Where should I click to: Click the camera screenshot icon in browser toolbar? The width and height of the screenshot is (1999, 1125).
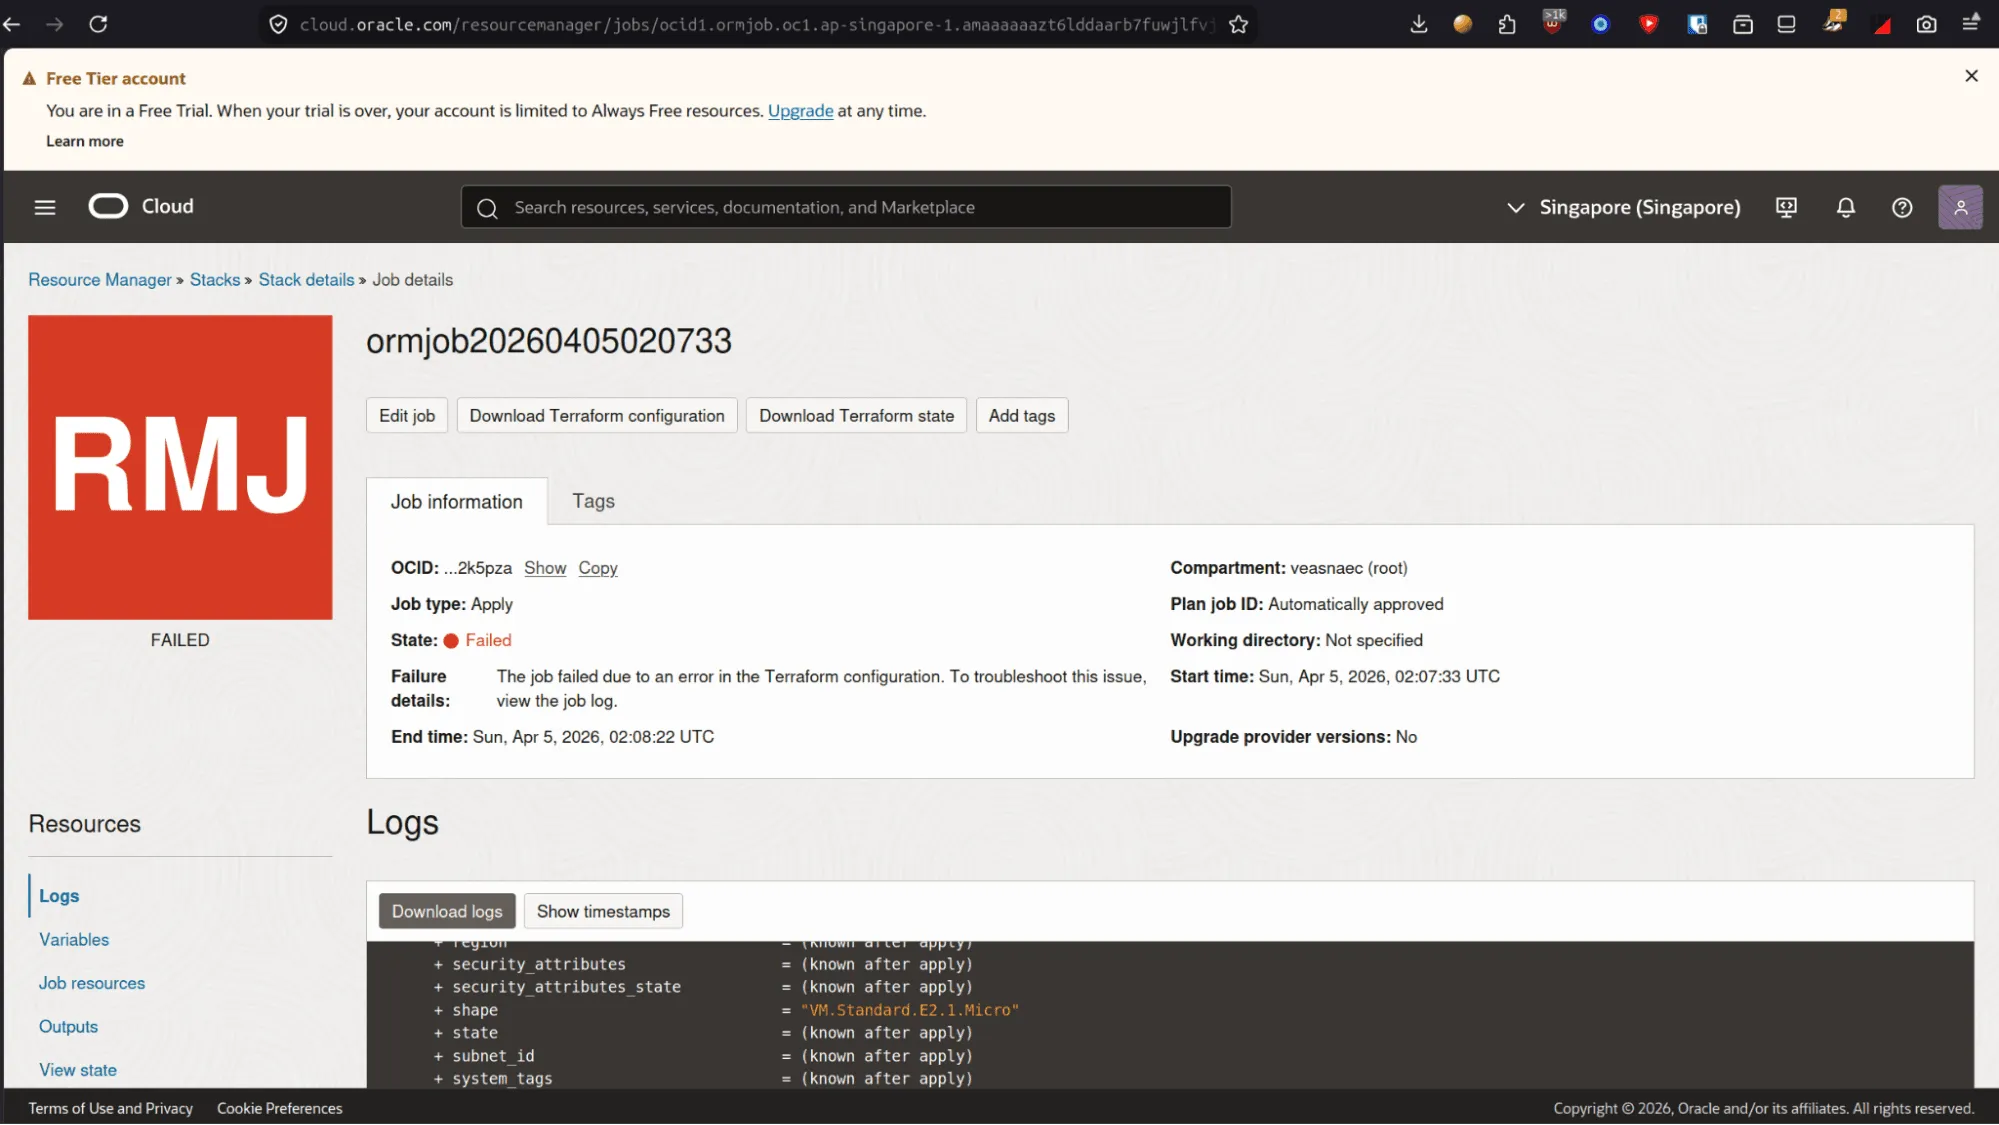click(1926, 24)
